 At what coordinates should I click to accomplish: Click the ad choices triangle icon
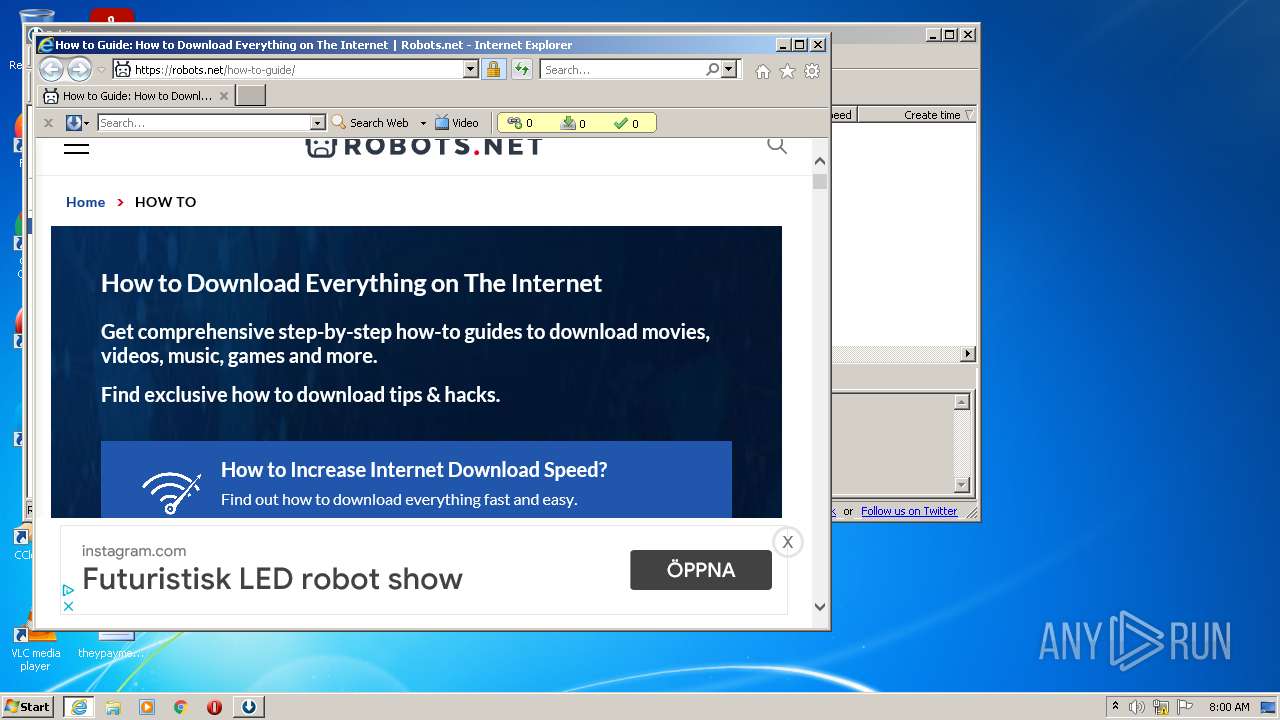[68, 590]
